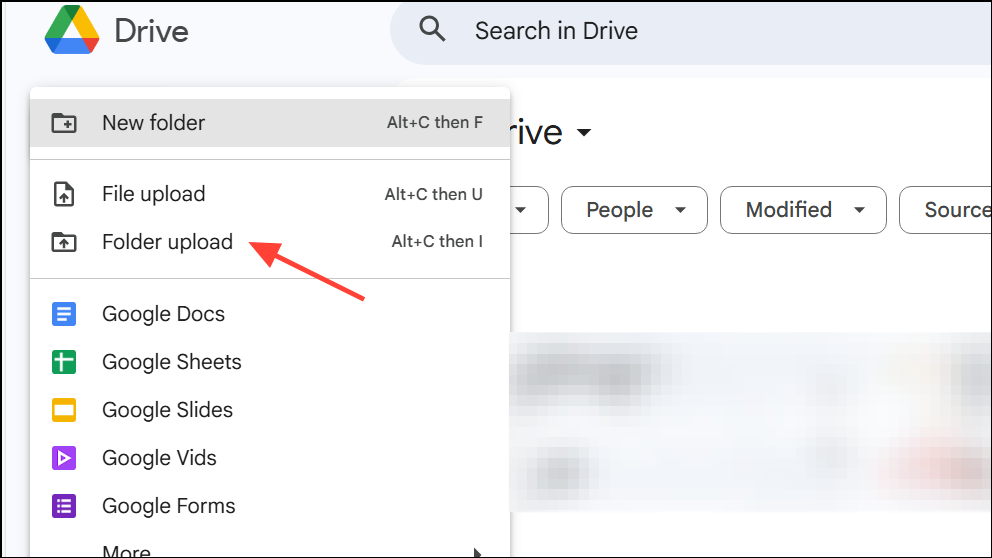Open the My Drive title dropdown arrow
Image resolution: width=992 pixels, height=558 pixels.
pyautogui.click(x=584, y=133)
